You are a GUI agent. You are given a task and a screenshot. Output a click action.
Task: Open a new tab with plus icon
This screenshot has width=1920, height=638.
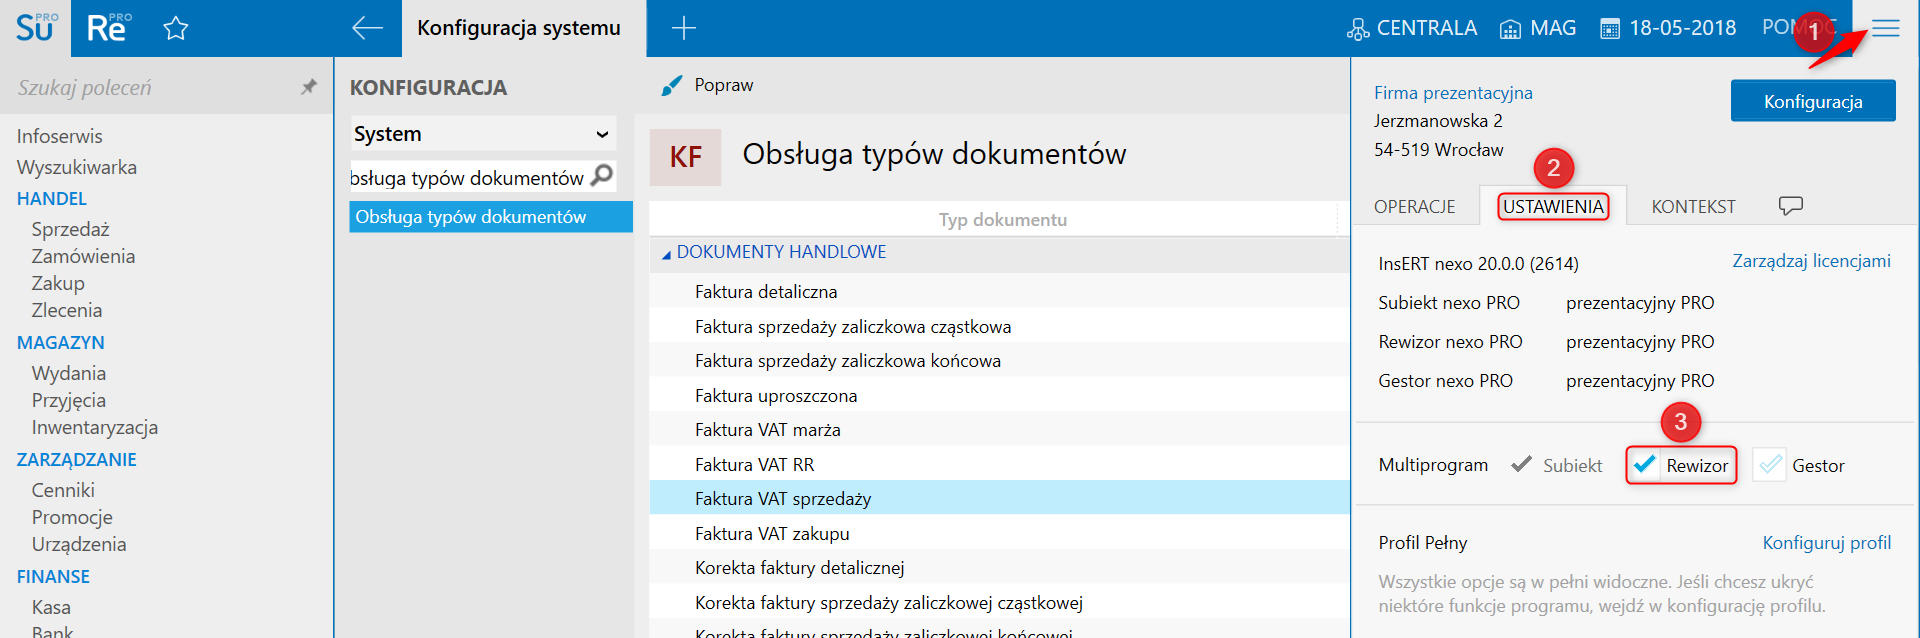pos(683,28)
